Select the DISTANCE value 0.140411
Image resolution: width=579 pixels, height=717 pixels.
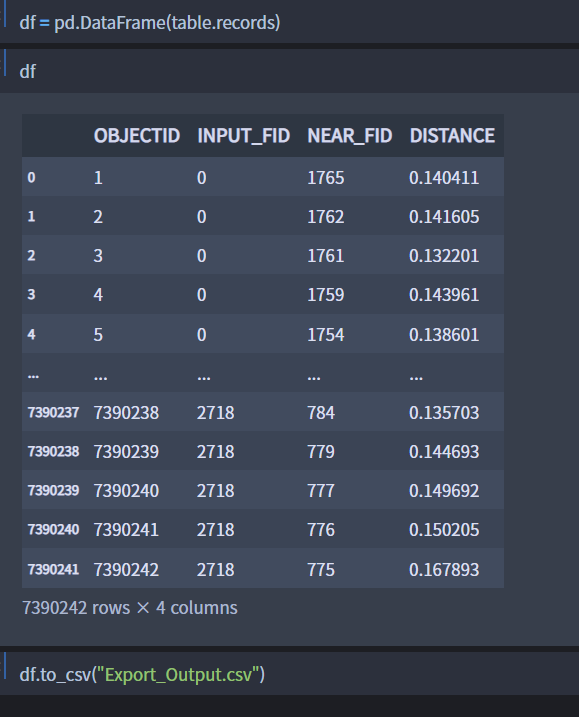444,177
